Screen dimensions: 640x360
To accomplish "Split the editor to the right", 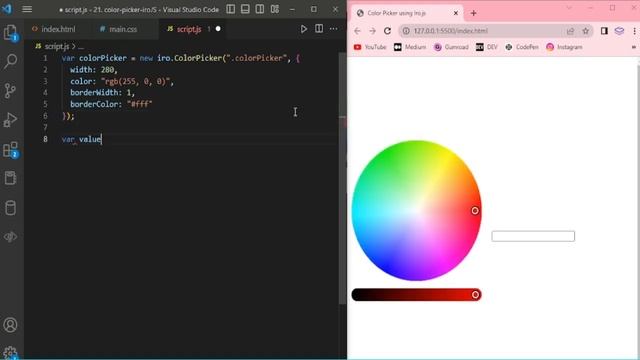I will click(319, 29).
